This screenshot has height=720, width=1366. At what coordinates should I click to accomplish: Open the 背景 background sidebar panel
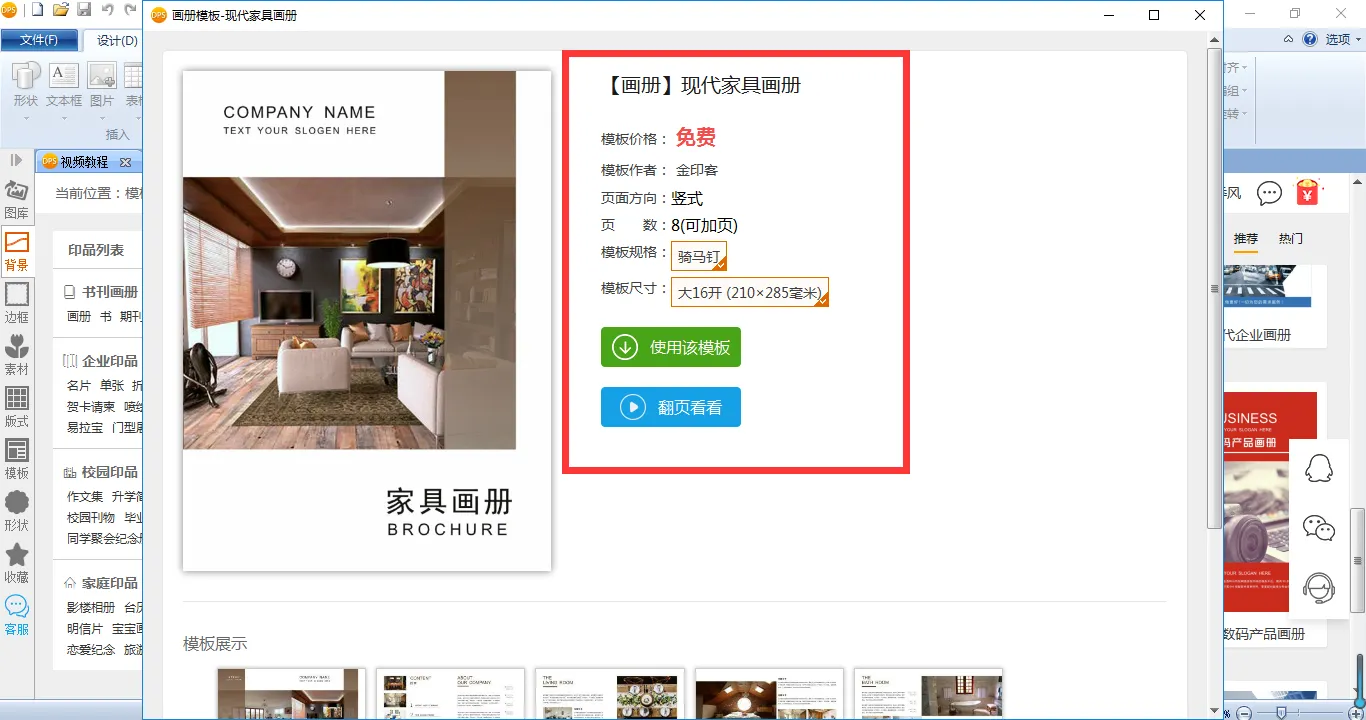(x=16, y=252)
